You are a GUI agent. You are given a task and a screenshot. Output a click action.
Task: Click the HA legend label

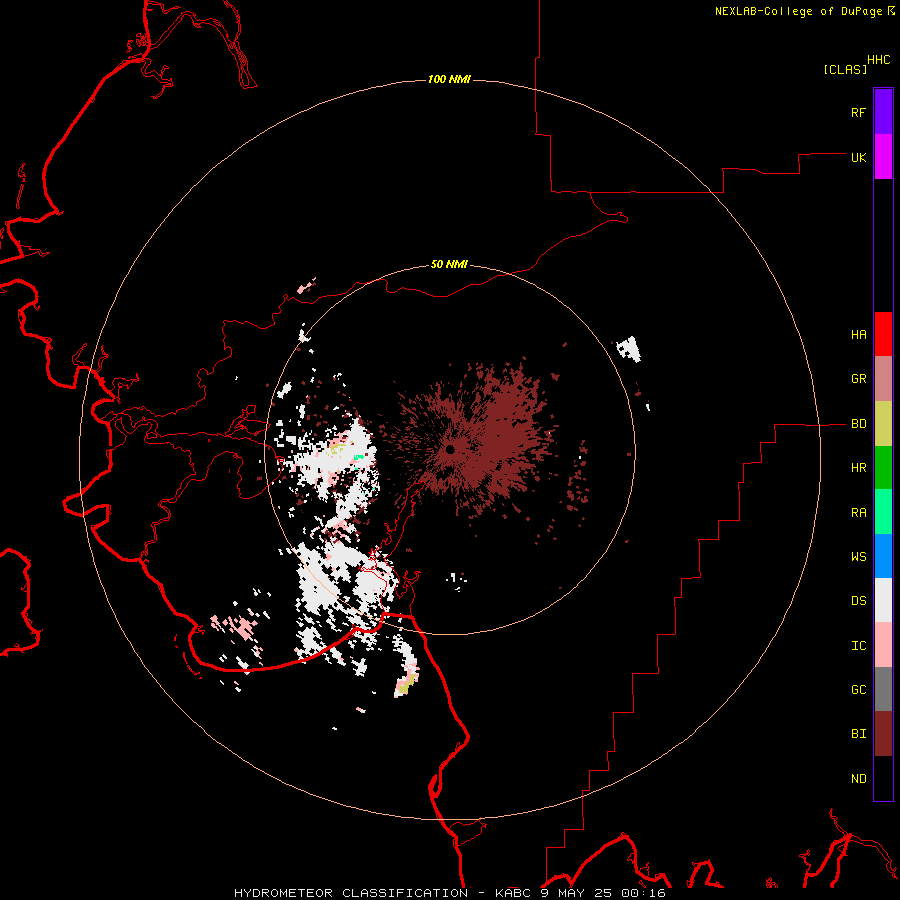coord(858,334)
